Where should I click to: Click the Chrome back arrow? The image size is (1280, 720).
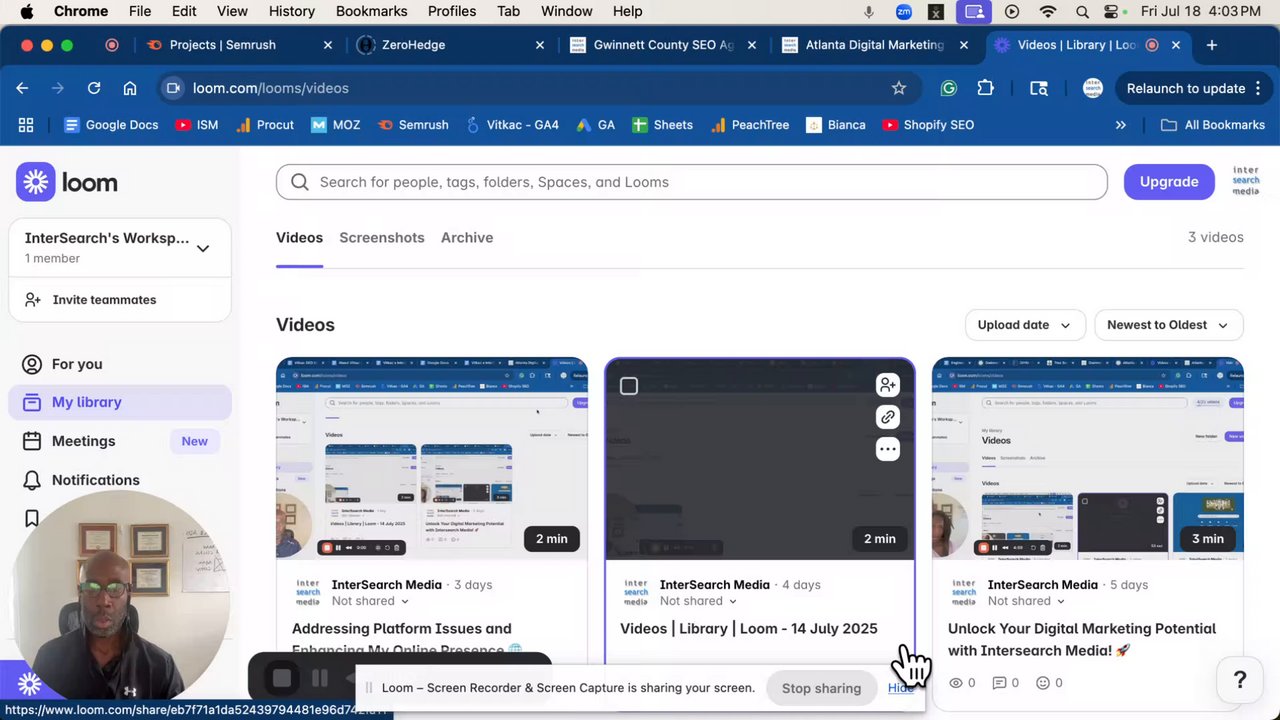tap(22, 88)
